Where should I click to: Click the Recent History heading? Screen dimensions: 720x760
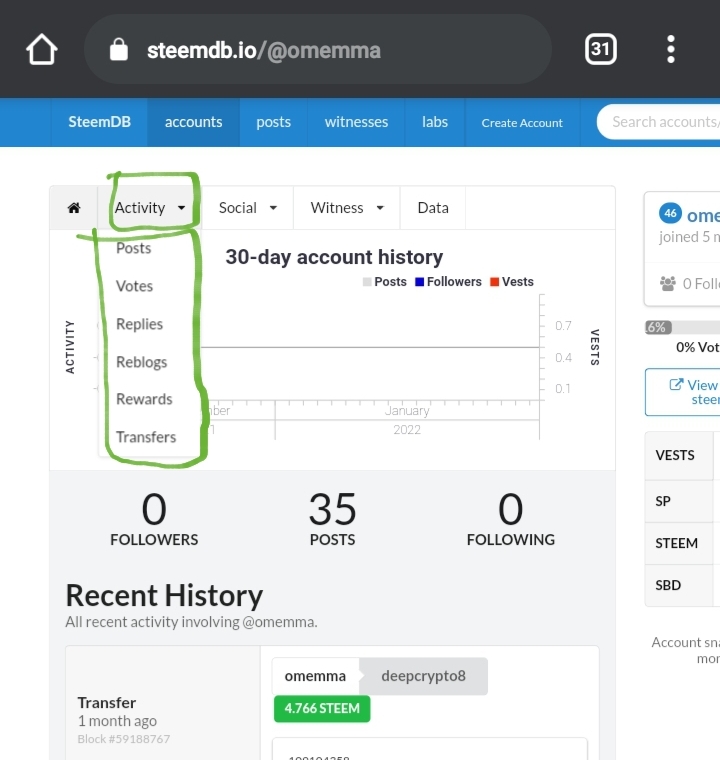coord(164,596)
